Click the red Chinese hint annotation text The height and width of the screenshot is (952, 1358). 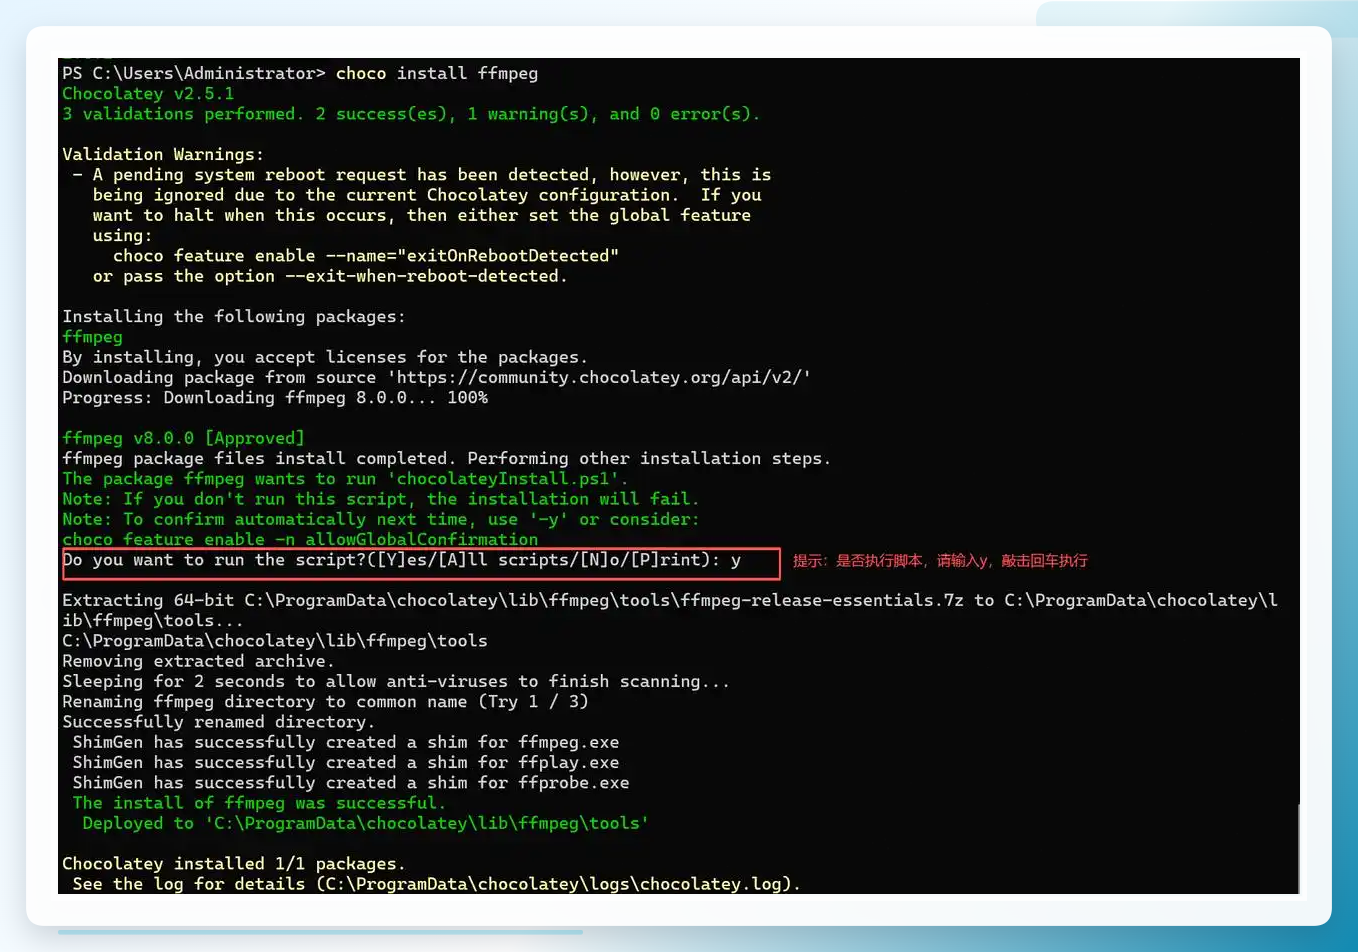pos(940,561)
